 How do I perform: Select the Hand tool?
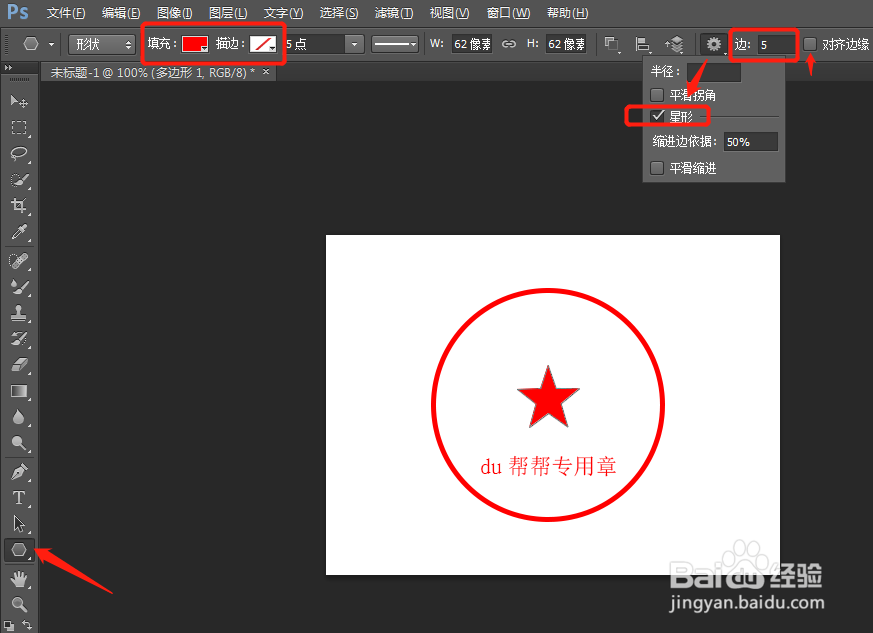pos(19,580)
